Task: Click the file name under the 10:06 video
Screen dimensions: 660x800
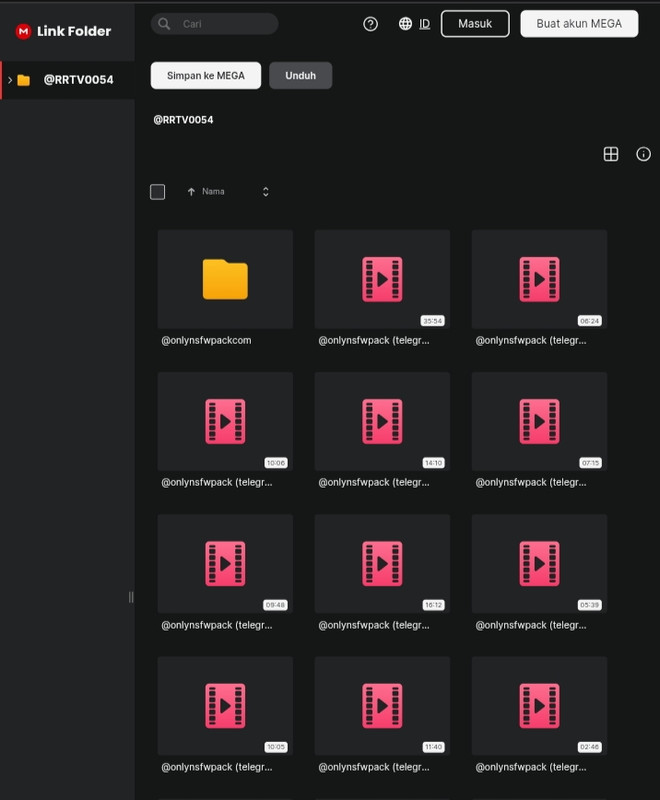Action: [x=217, y=482]
